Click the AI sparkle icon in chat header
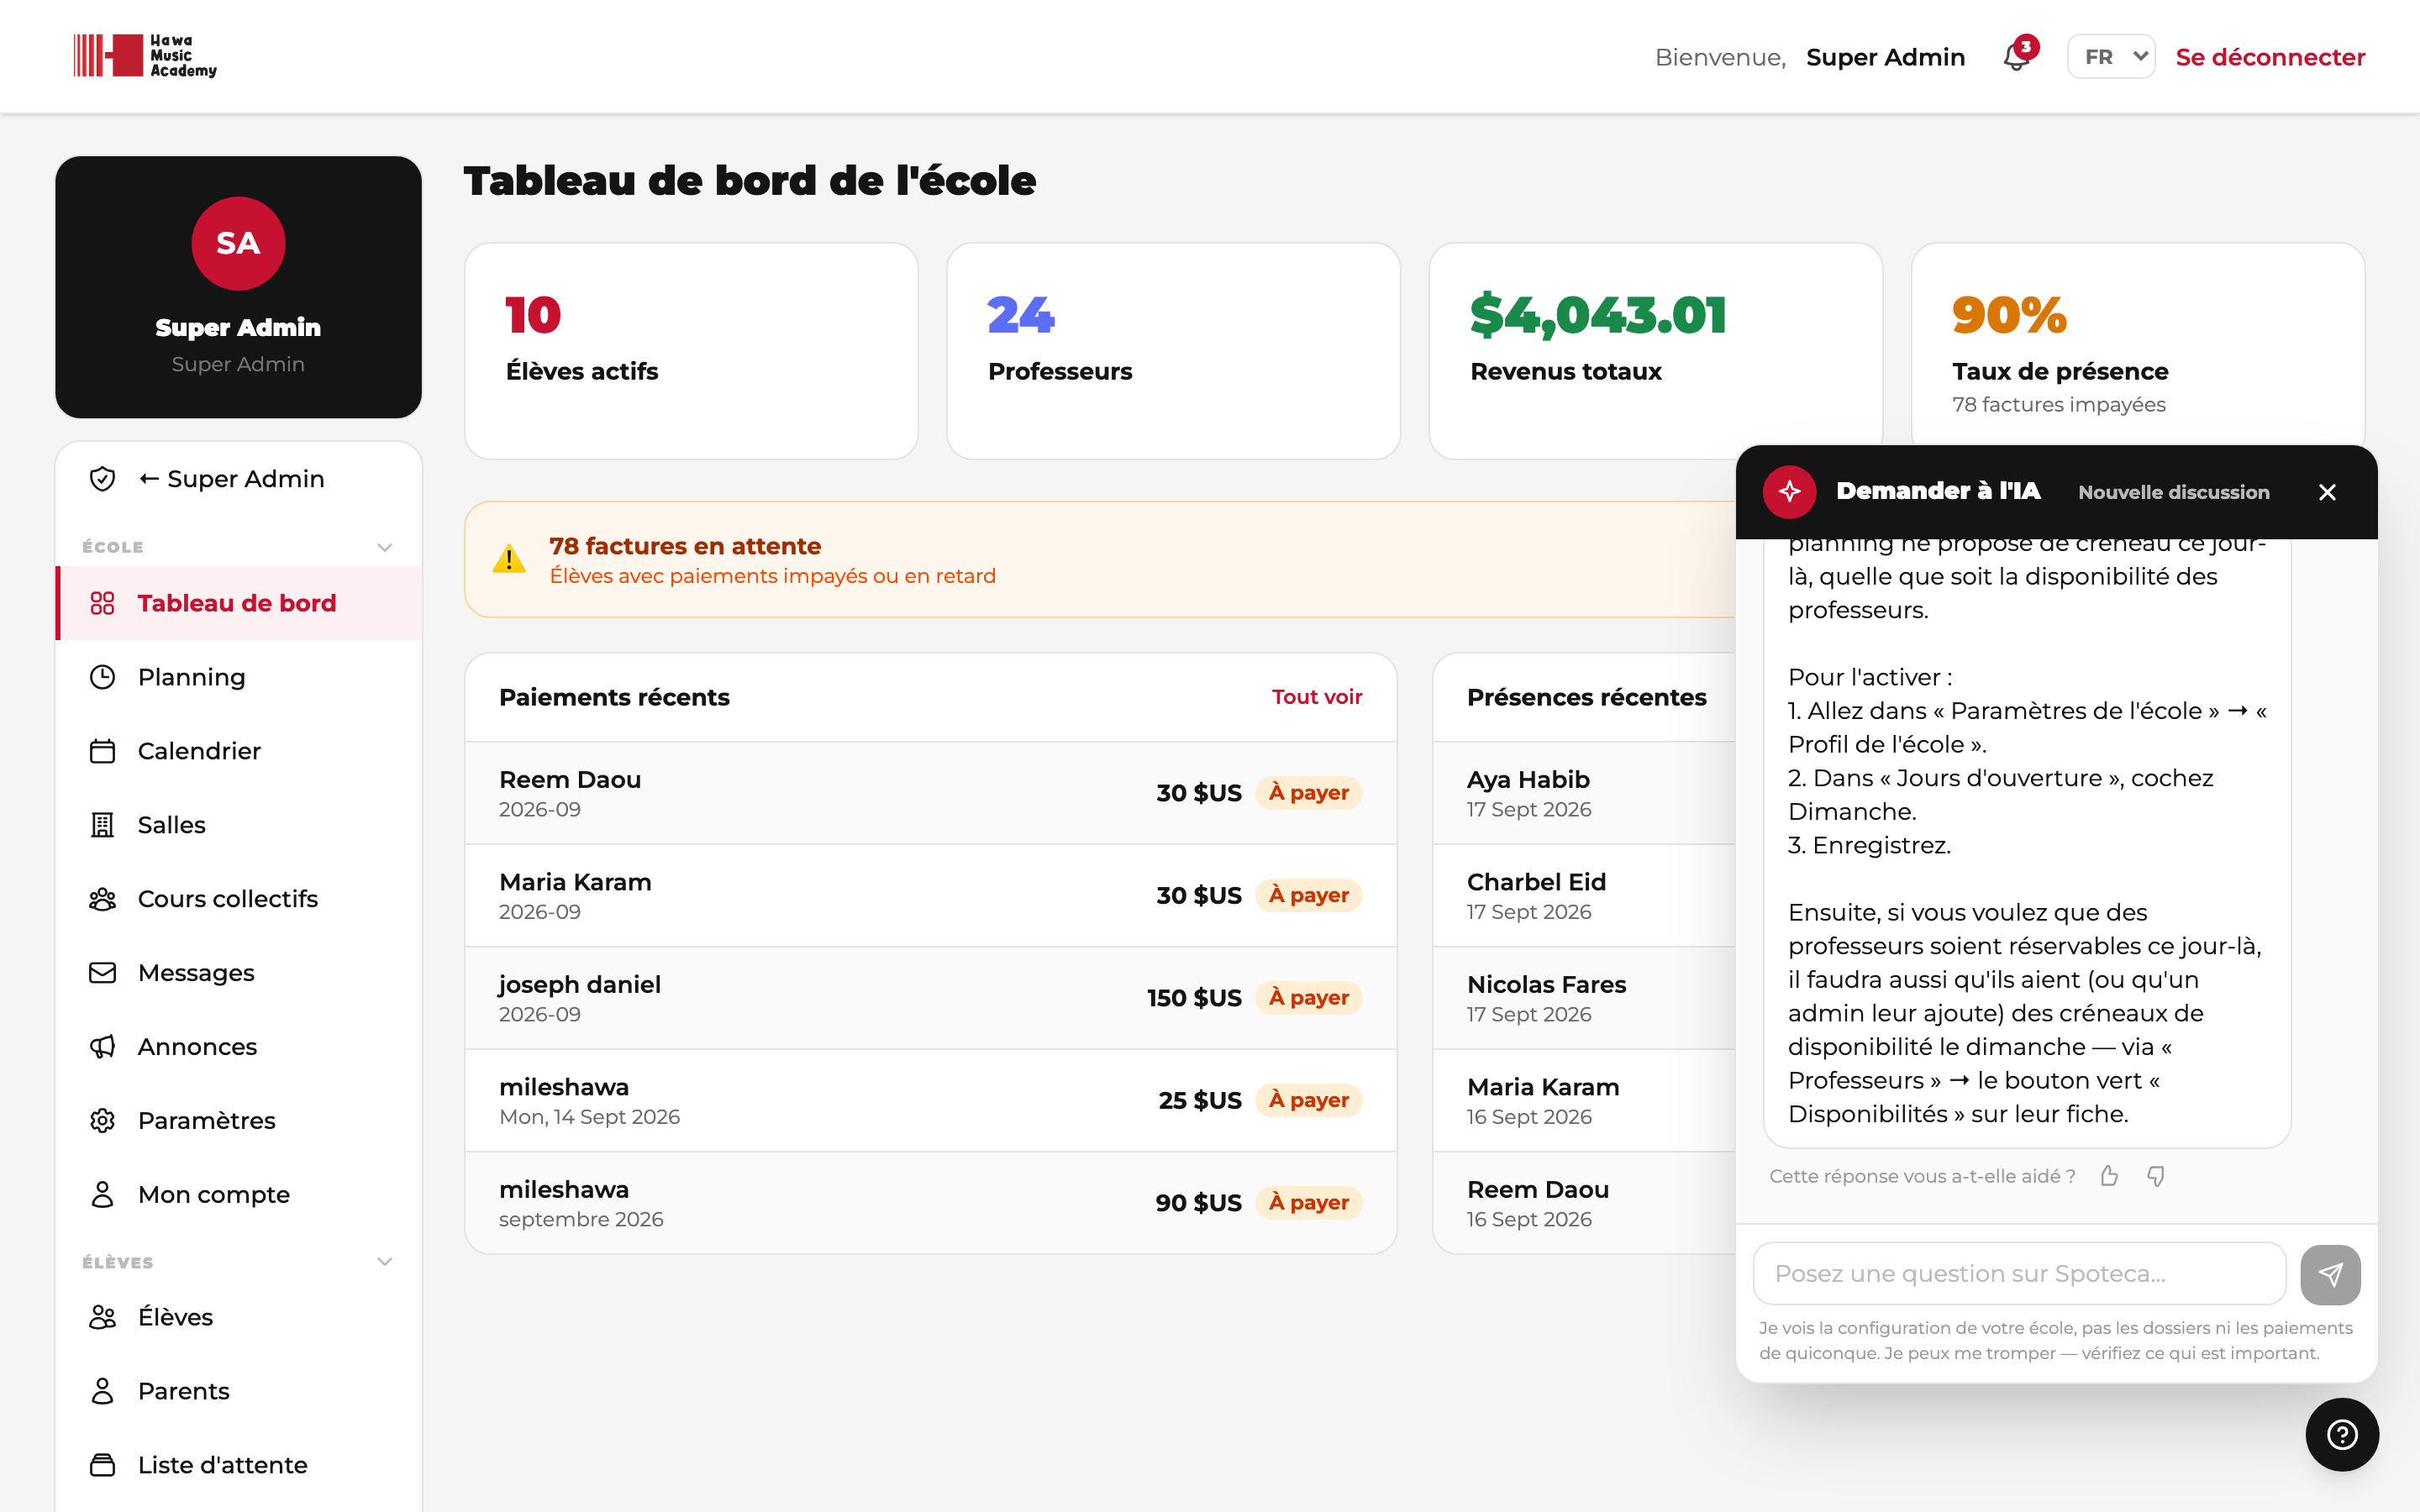 (x=1789, y=491)
